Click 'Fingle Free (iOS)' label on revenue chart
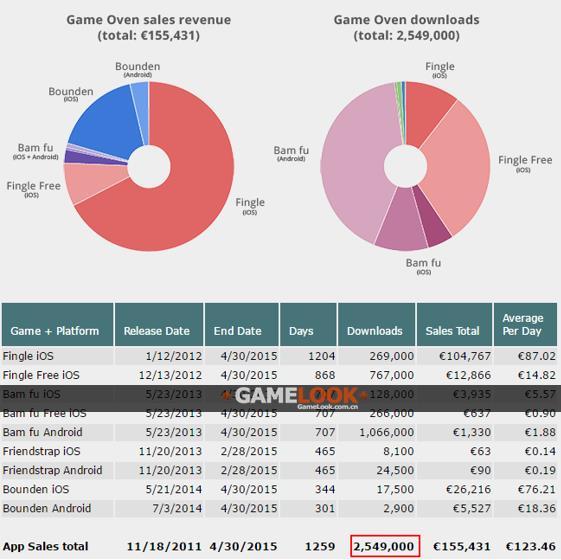This screenshot has height=560, width=561. 33,189
